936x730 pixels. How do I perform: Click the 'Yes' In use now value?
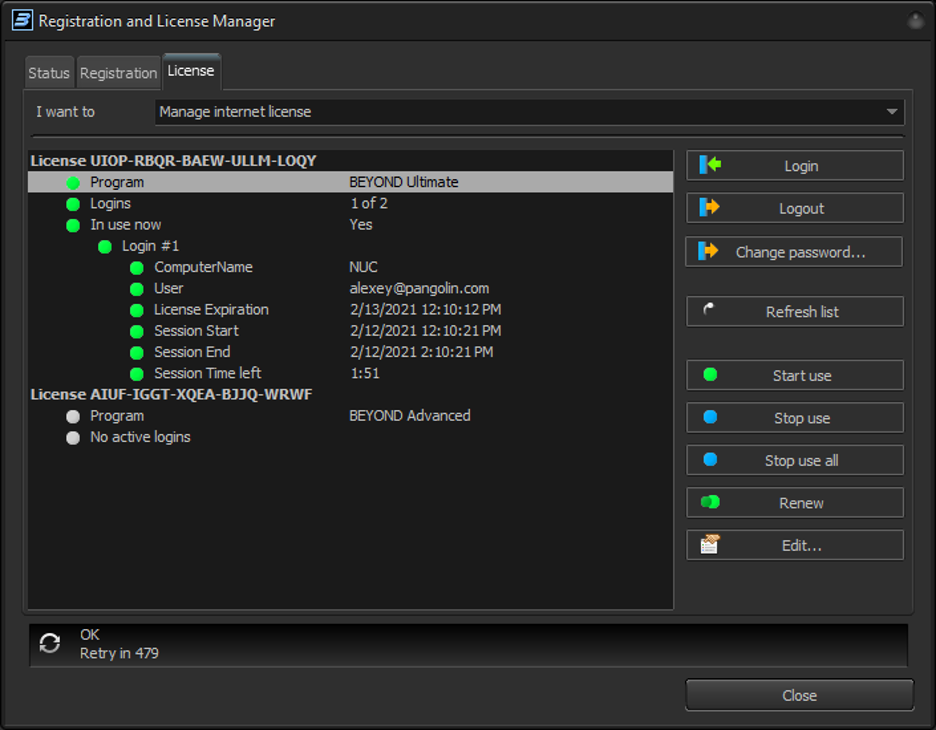[361, 224]
